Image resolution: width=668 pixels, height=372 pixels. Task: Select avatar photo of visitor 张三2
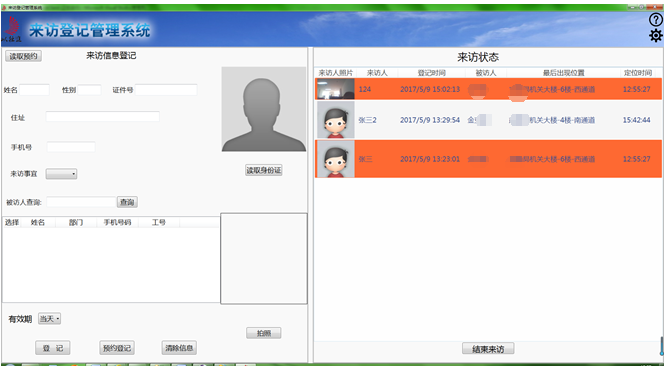(335, 120)
